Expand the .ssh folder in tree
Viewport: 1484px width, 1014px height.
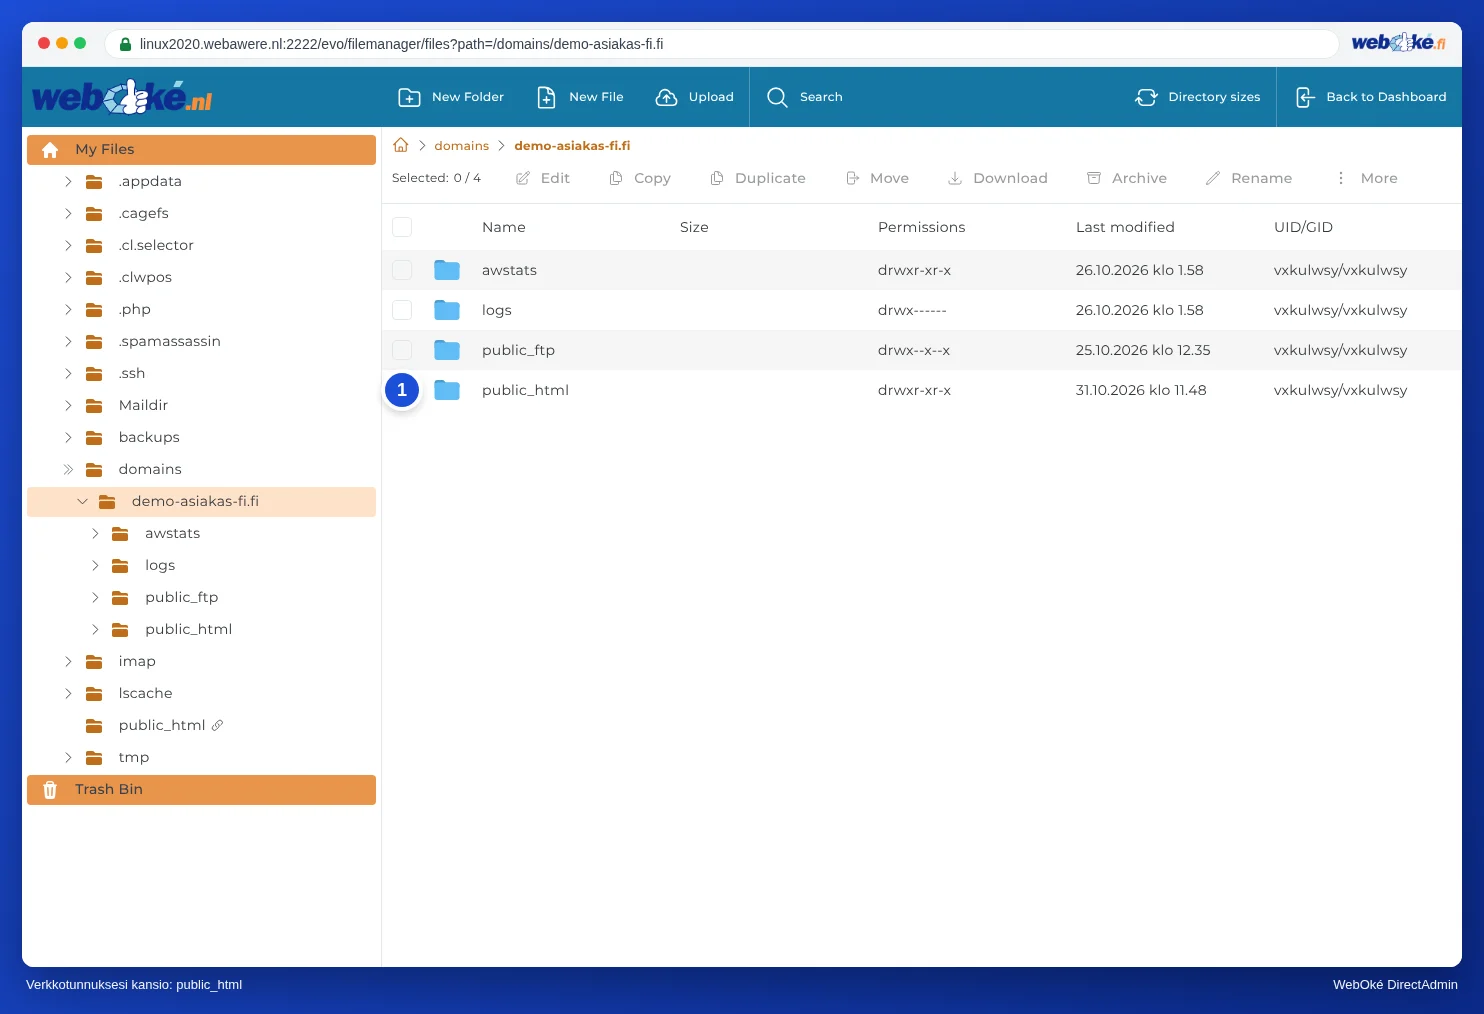click(68, 373)
